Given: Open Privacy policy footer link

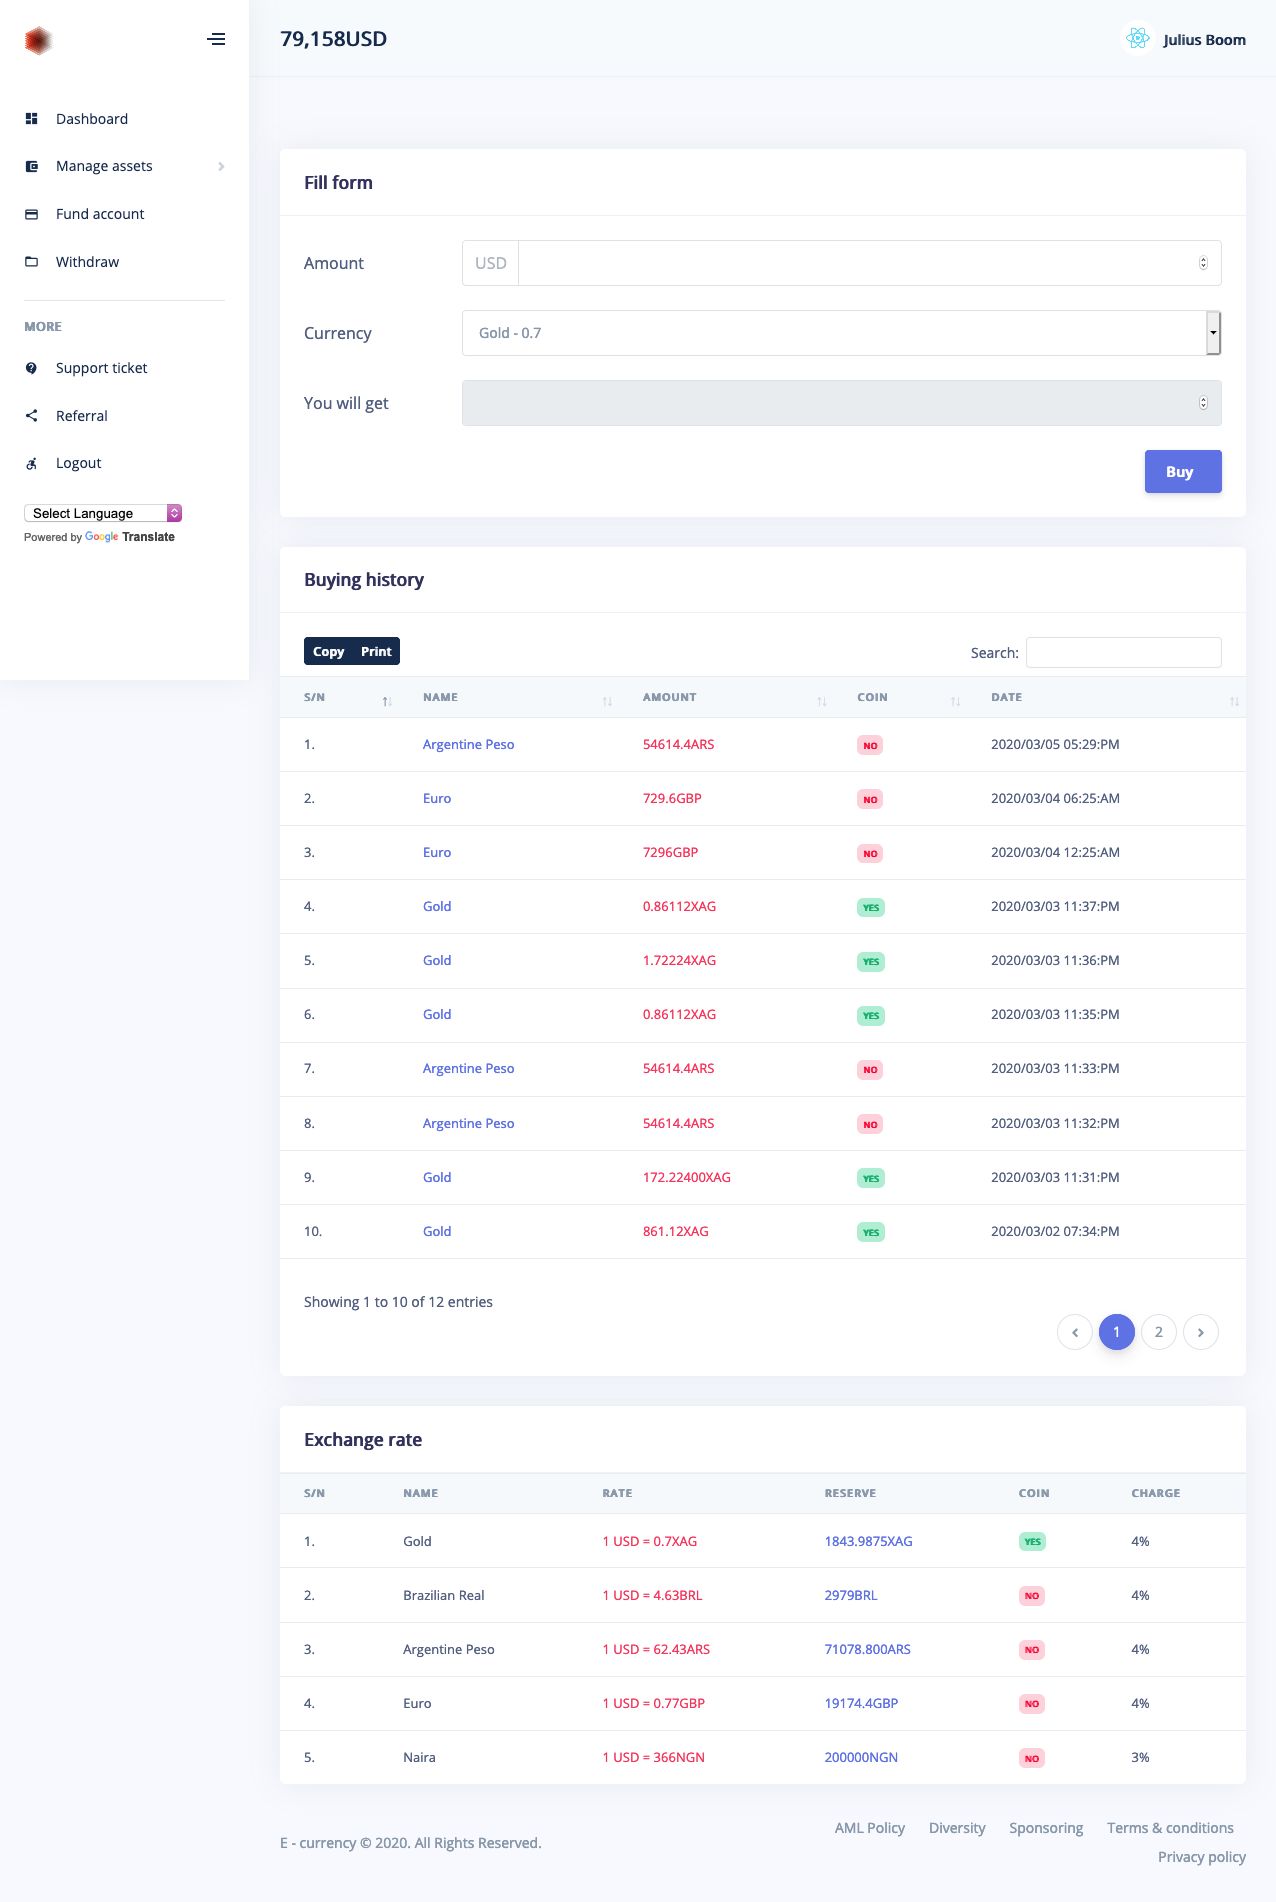Looking at the screenshot, I should [x=1202, y=1857].
